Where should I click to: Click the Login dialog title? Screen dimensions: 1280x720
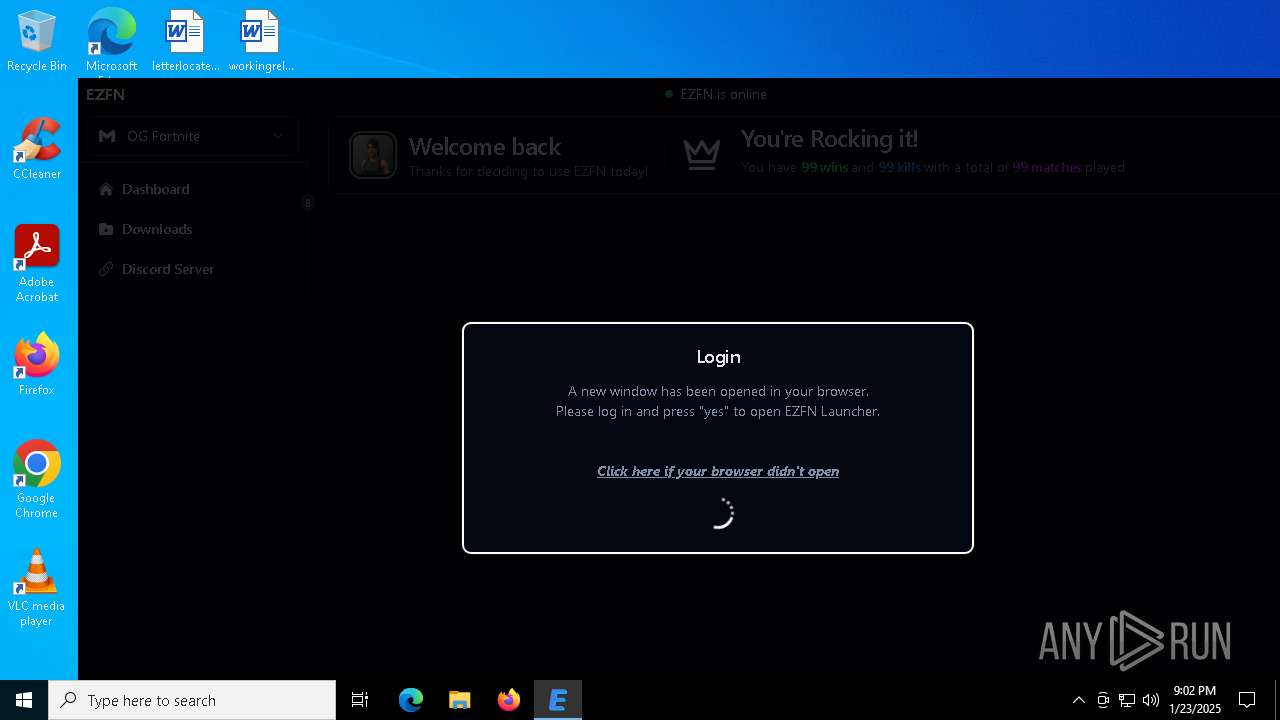[x=718, y=357]
